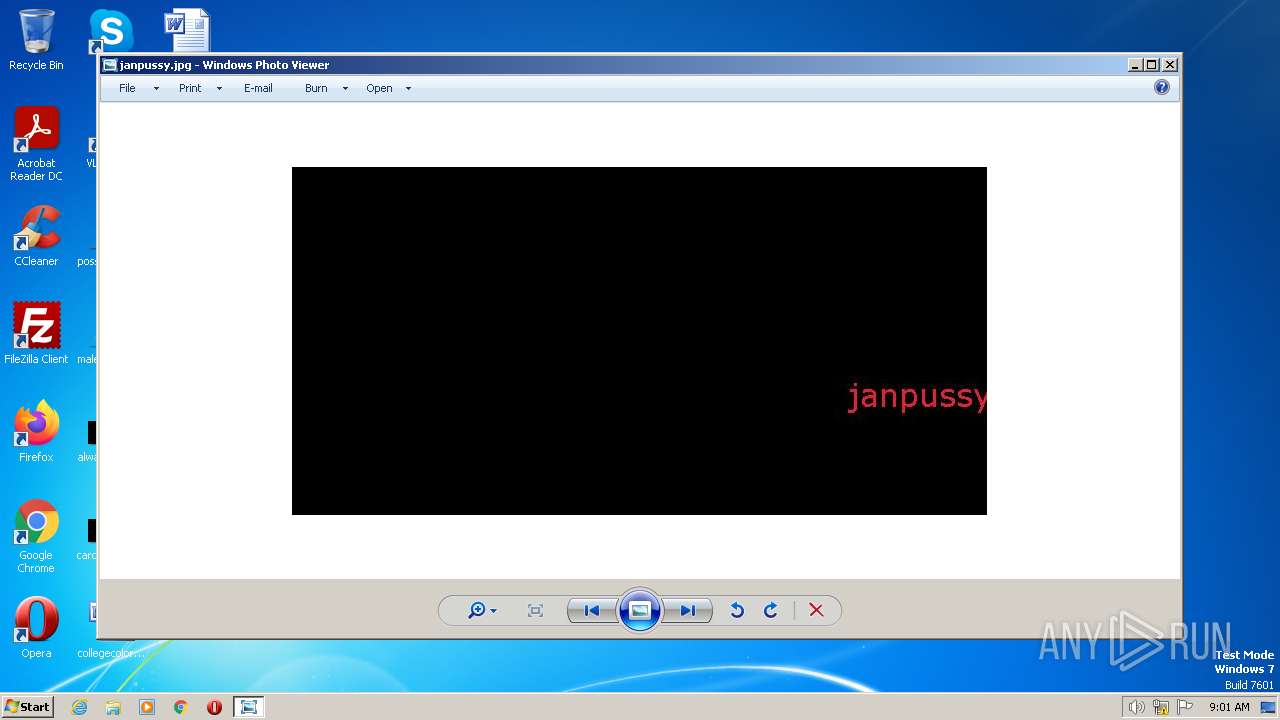Open the magnifier zoom control
The height and width of the screenshot is (720, 1280).
(x=482, y=610)
